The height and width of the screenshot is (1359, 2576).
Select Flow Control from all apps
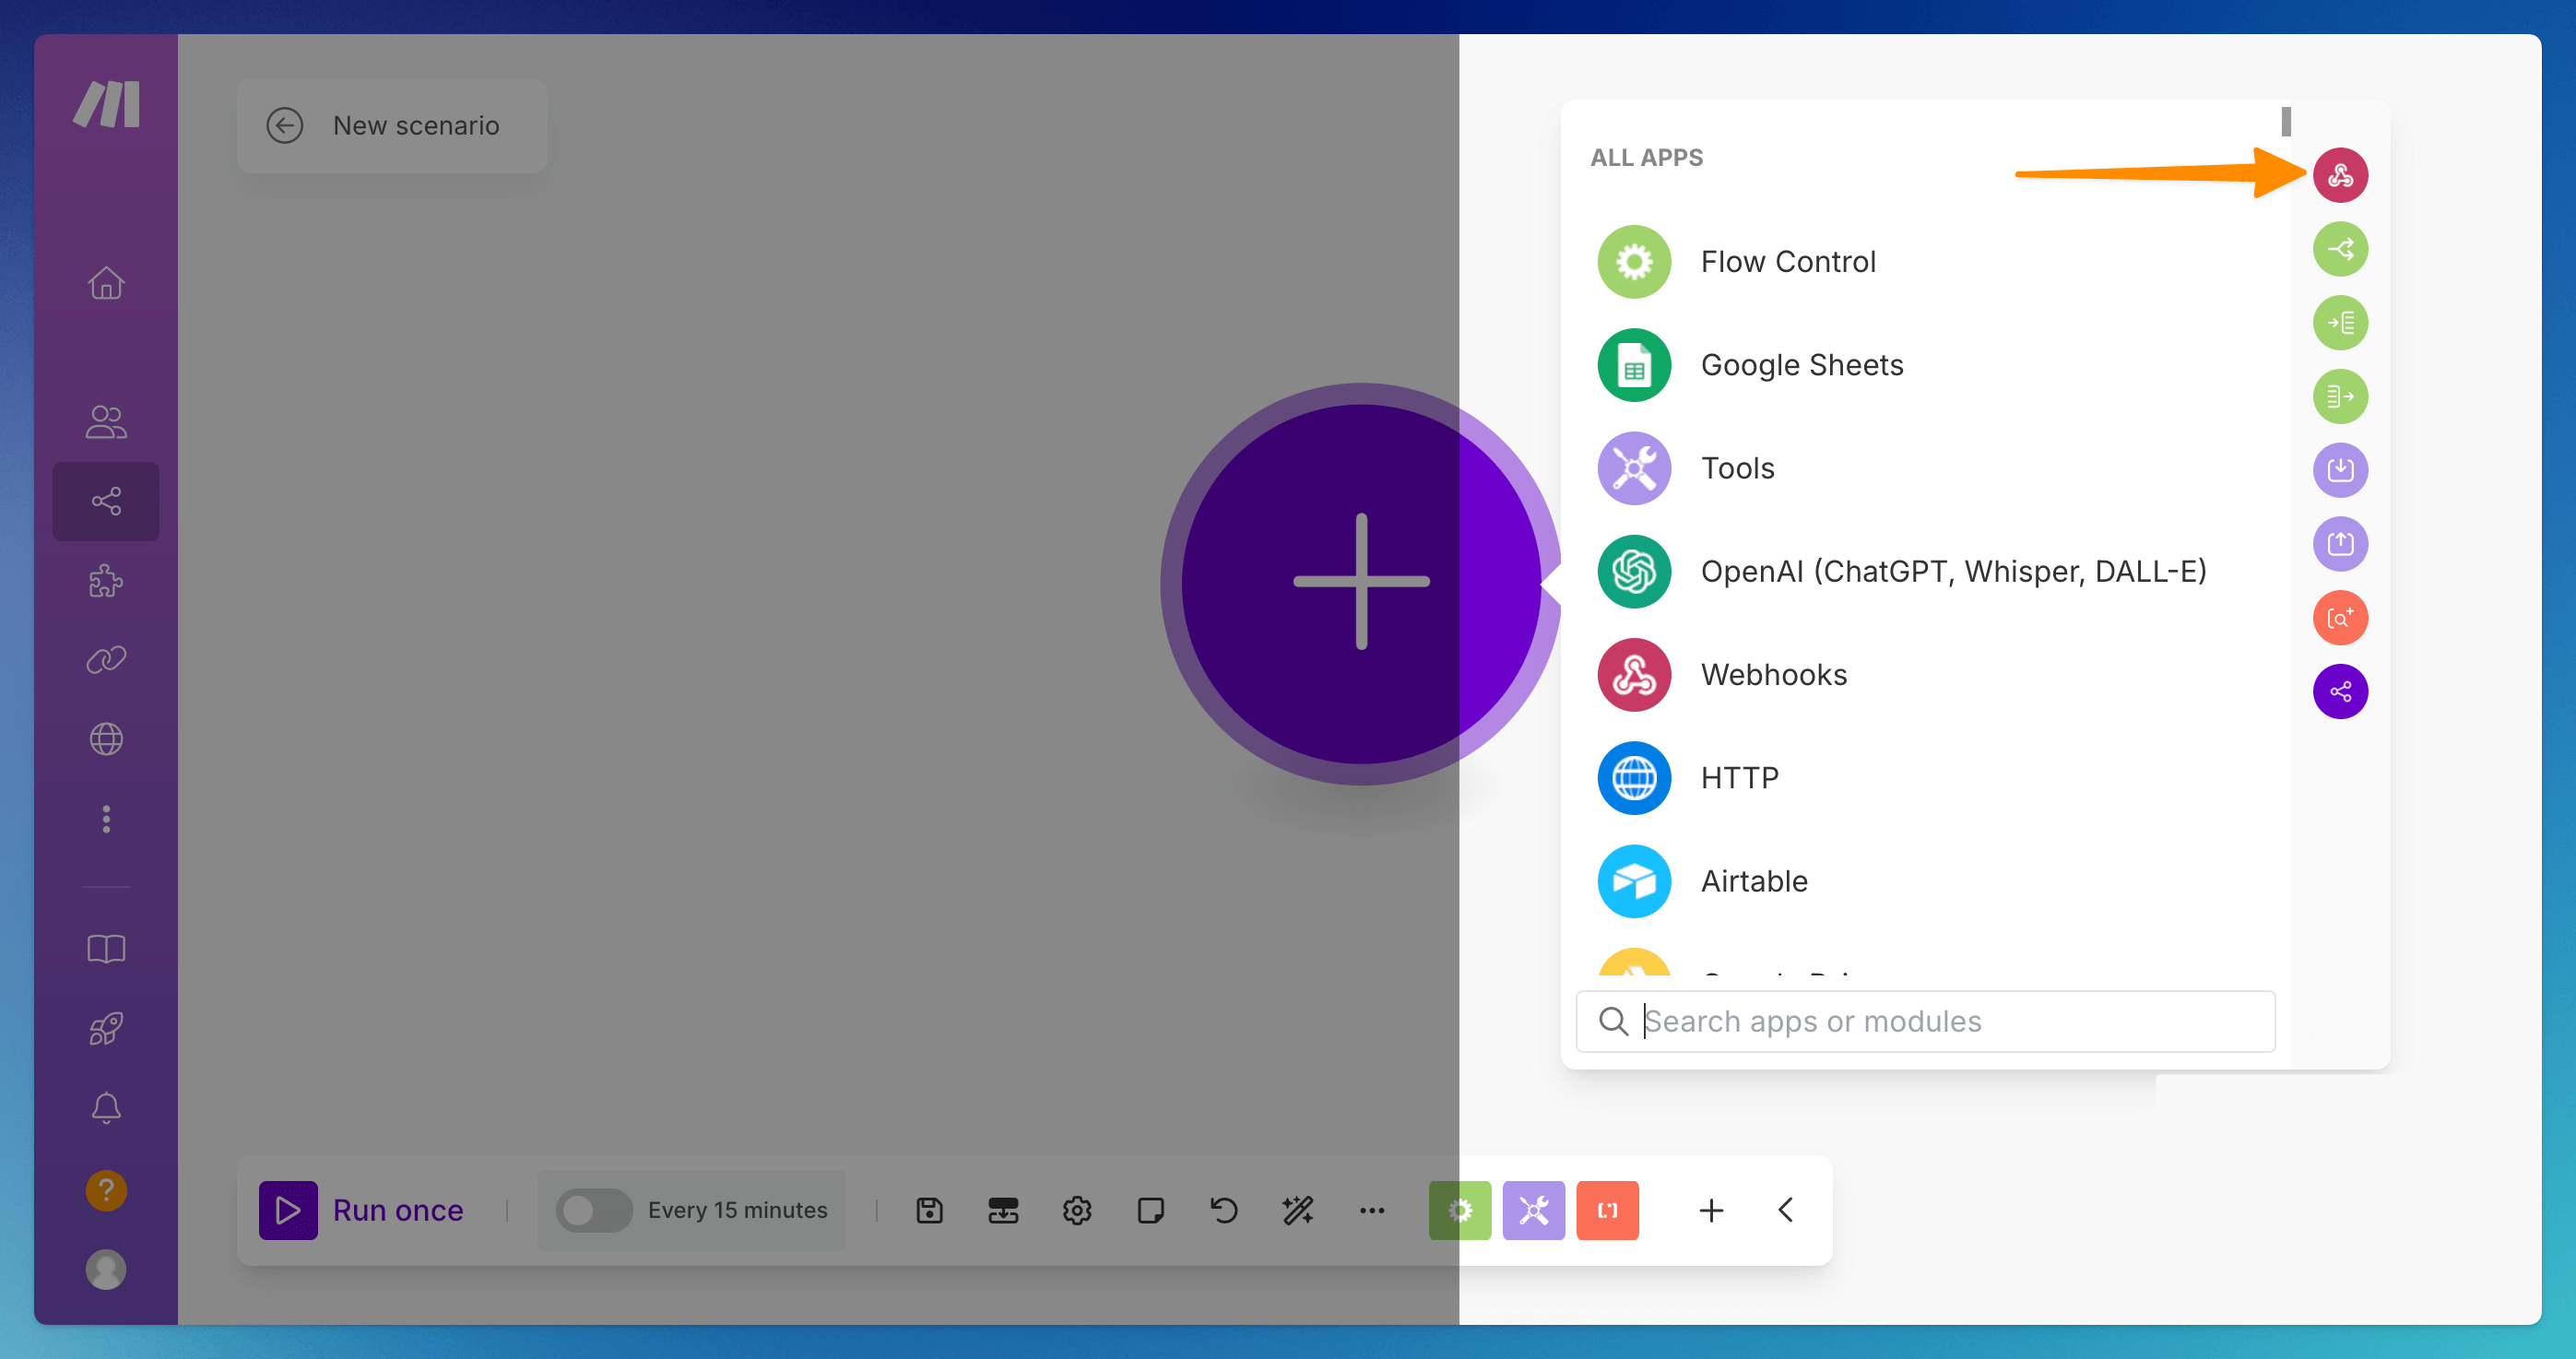1787,262
